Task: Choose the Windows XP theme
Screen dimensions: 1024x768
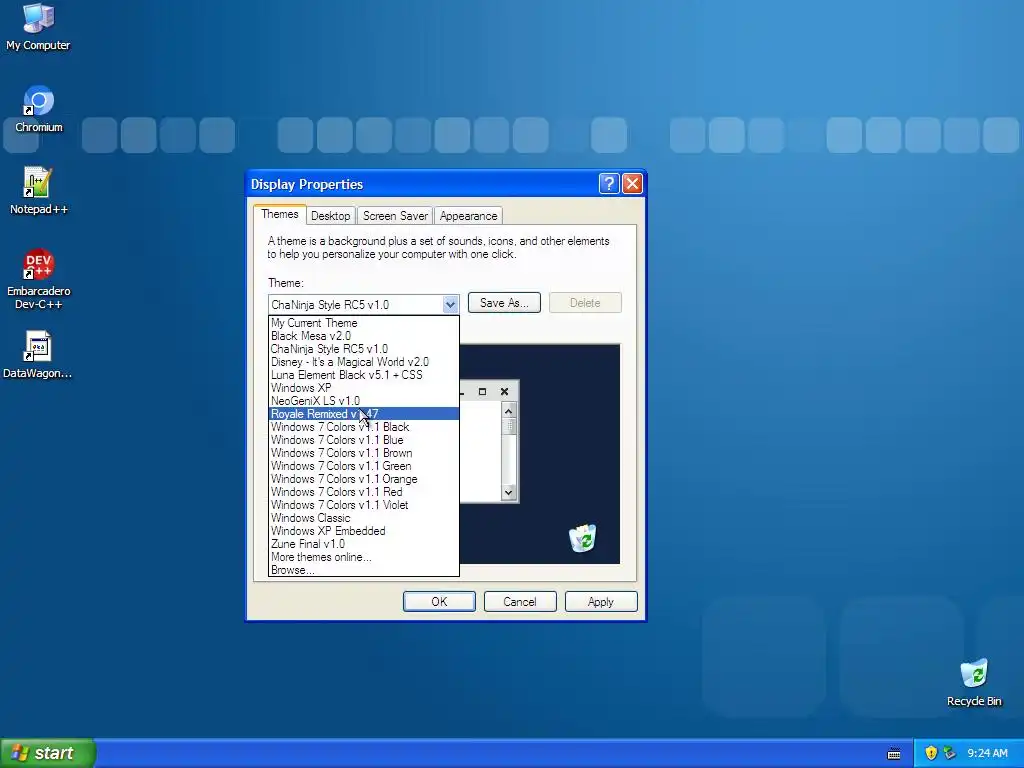Action: [364, 388]
